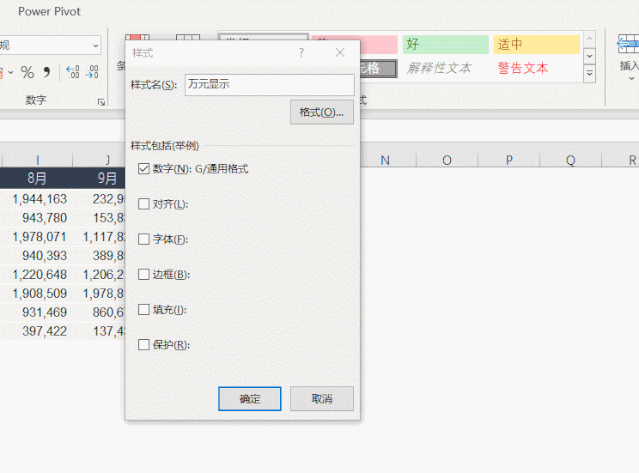Apply comma style format
Screen dimensions: 639x473
(x=47, y=73)
